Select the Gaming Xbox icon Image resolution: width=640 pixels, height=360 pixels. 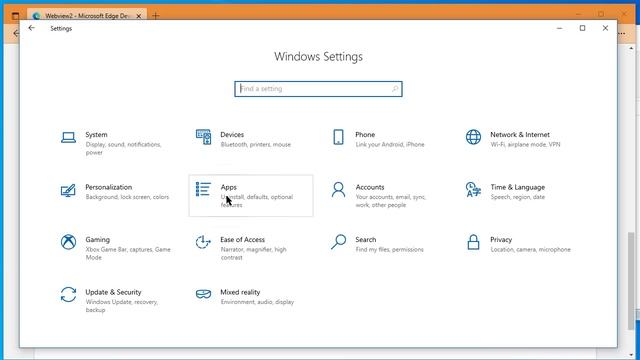(68, 242)
